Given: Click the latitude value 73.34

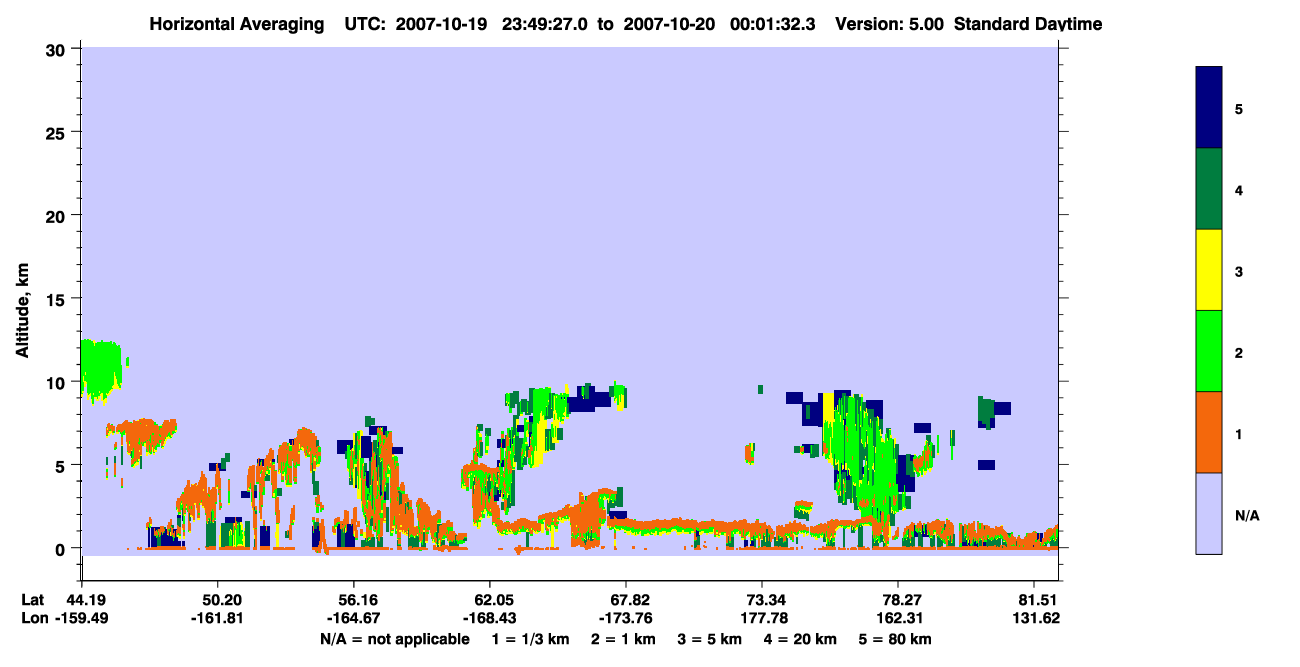Looking at the screenshot, I should [x=762, y=600].
